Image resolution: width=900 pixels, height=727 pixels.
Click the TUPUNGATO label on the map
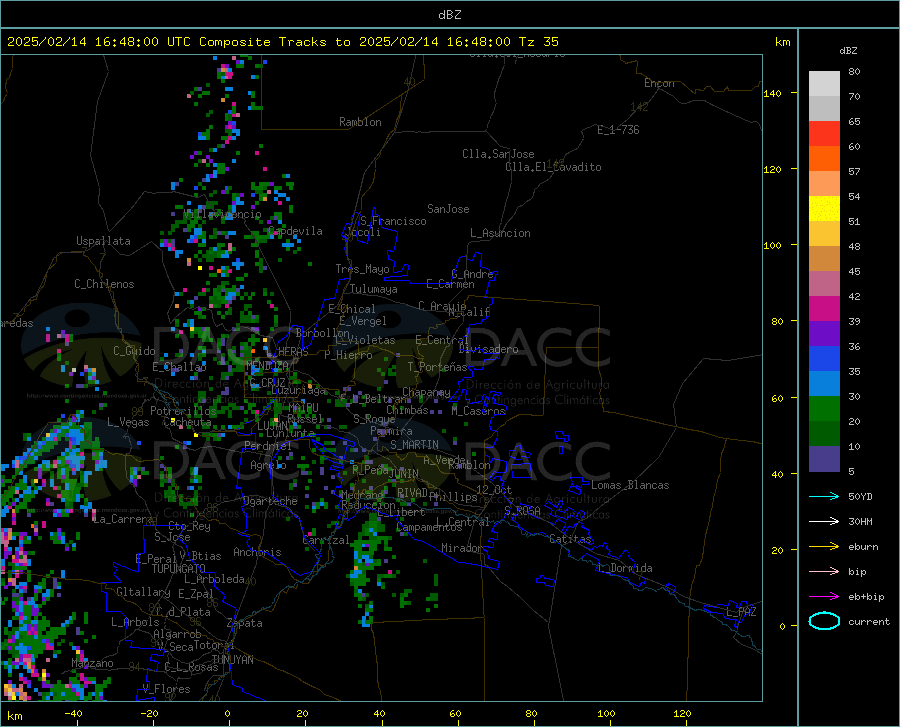point(179,569)
